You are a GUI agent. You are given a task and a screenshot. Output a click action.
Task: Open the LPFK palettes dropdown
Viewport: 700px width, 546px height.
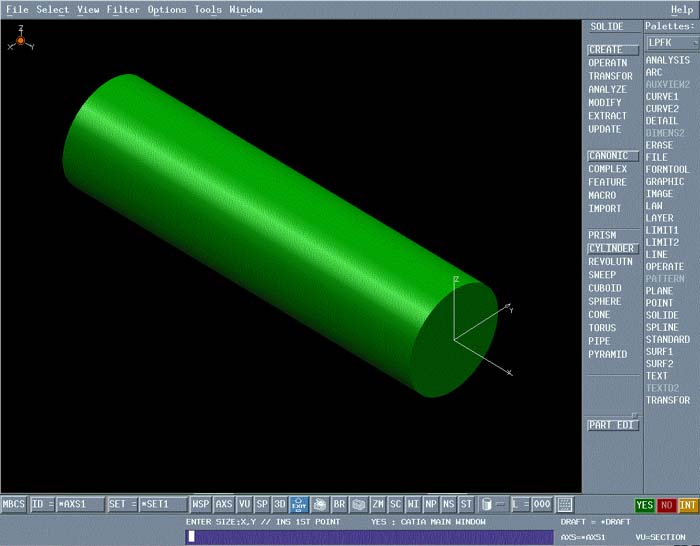click(668, 43)
